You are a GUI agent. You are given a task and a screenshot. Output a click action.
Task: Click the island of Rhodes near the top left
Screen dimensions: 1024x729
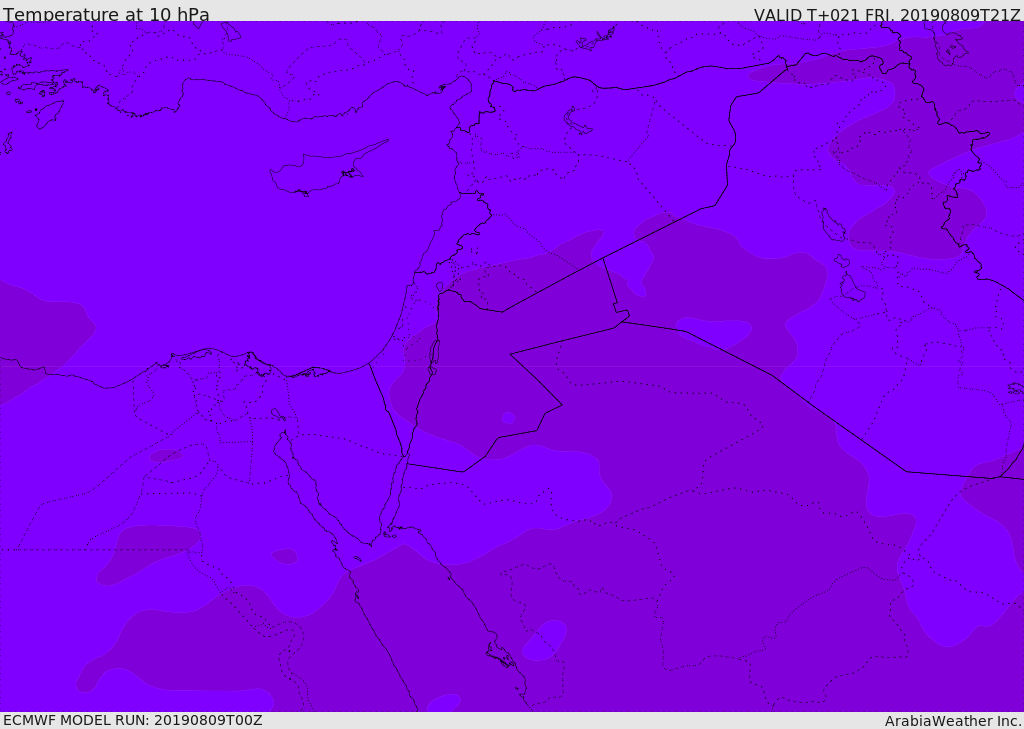coord(48,113)
